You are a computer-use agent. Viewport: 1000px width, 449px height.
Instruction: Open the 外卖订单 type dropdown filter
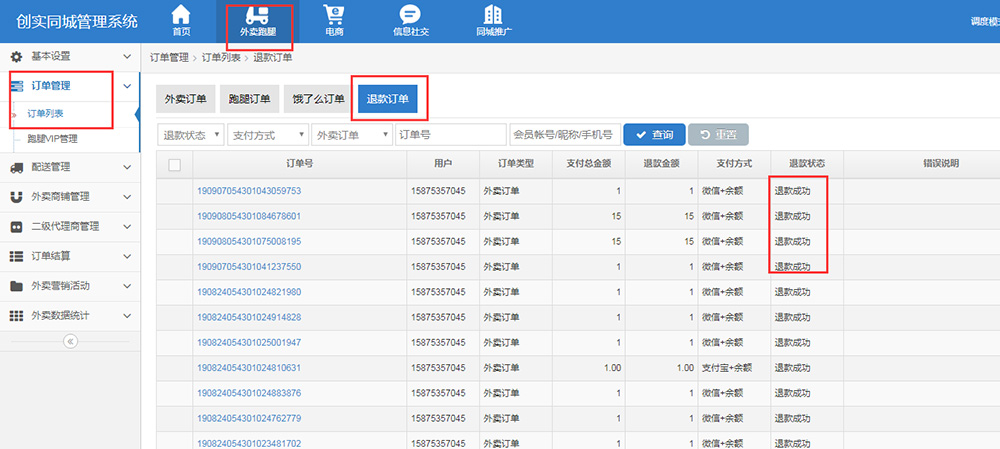pos(350,135)
